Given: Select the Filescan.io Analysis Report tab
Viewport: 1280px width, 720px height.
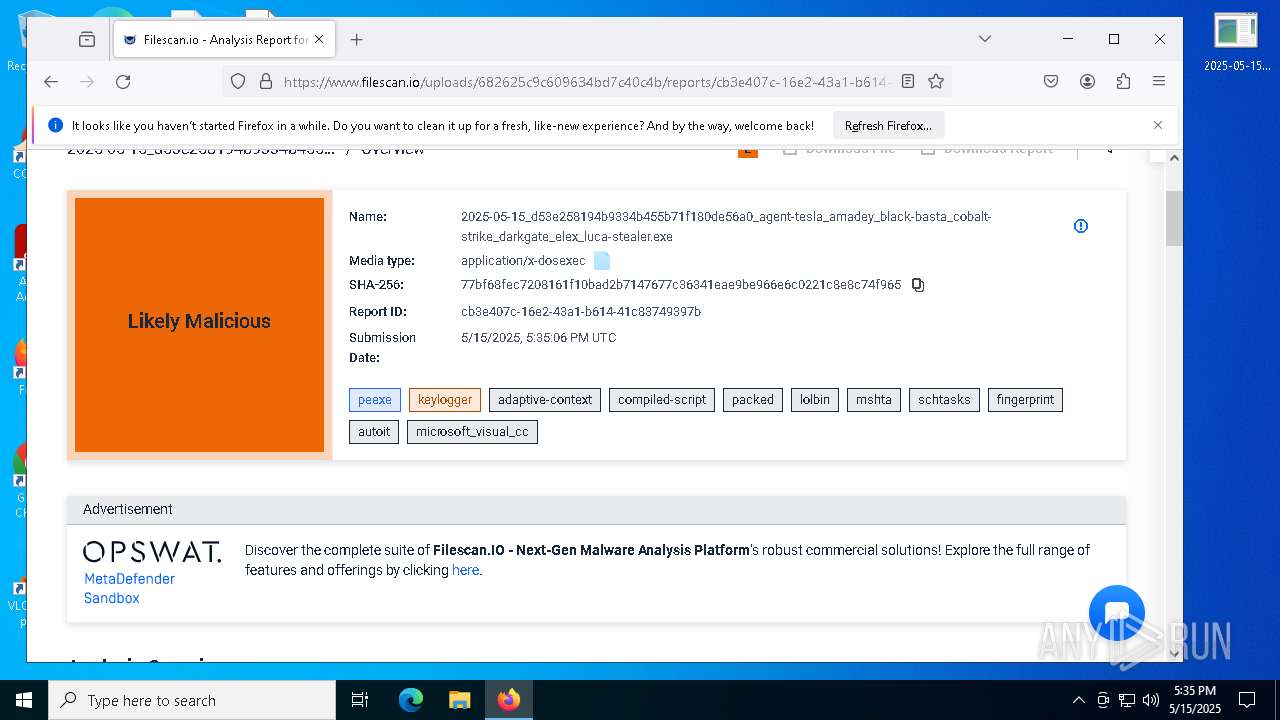Looking at the screenshot, I should click(224, 40).
